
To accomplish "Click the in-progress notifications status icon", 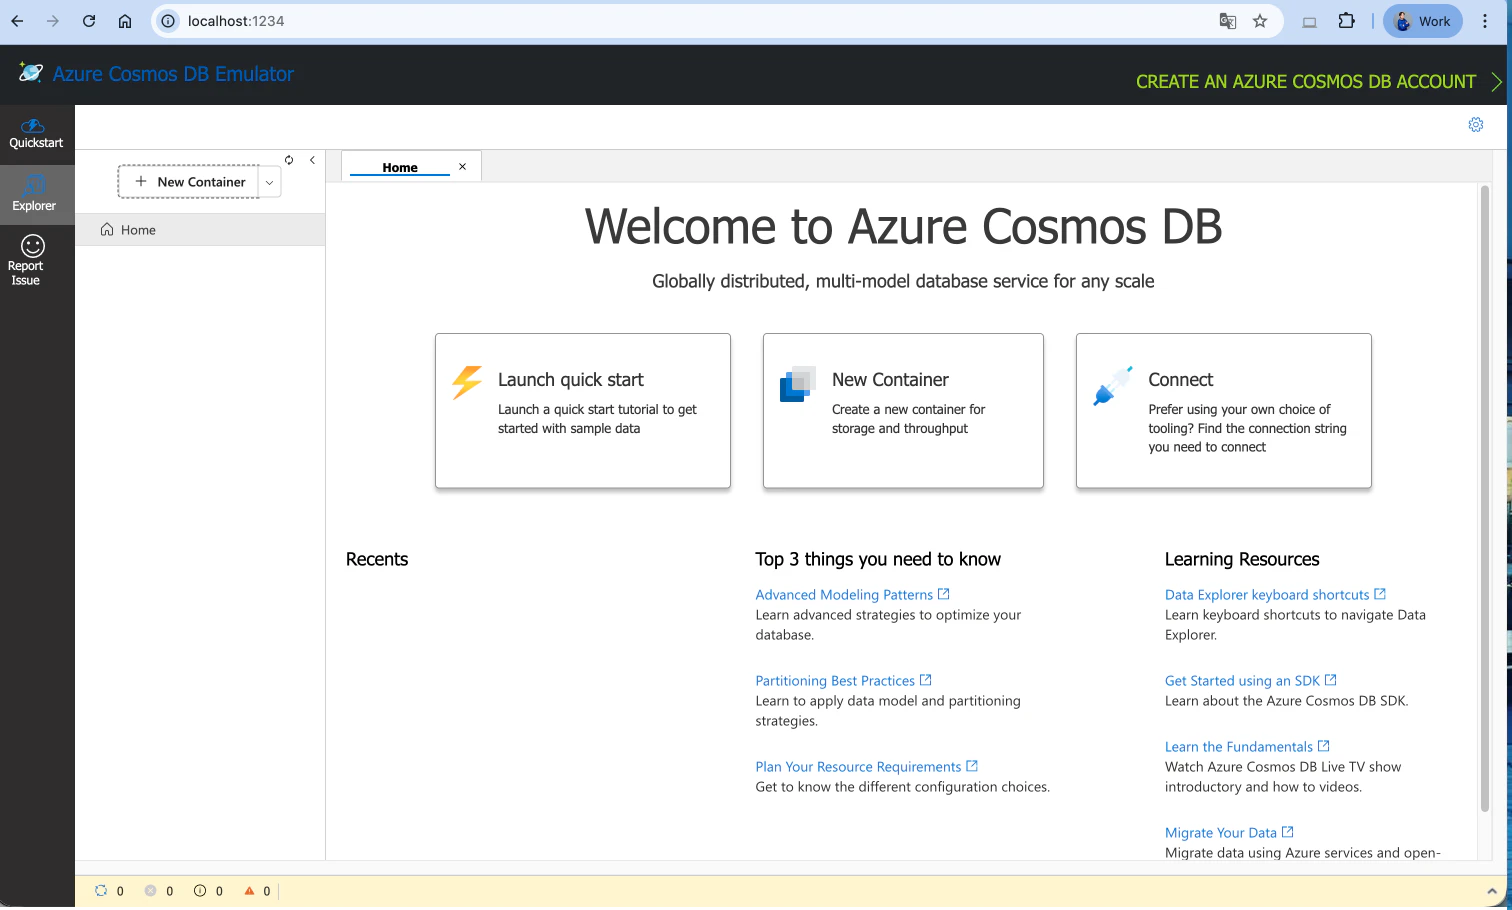I will point(101,891).
